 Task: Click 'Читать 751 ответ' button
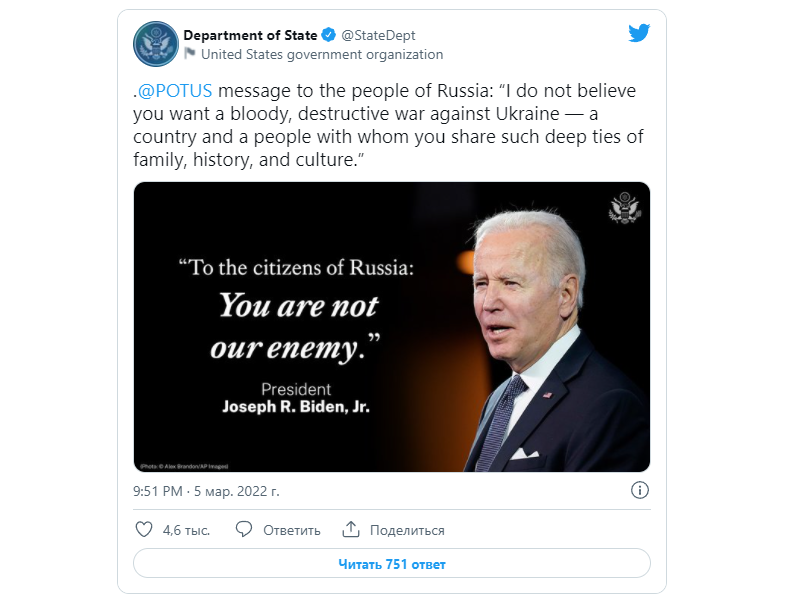click(x=392, y=564)
